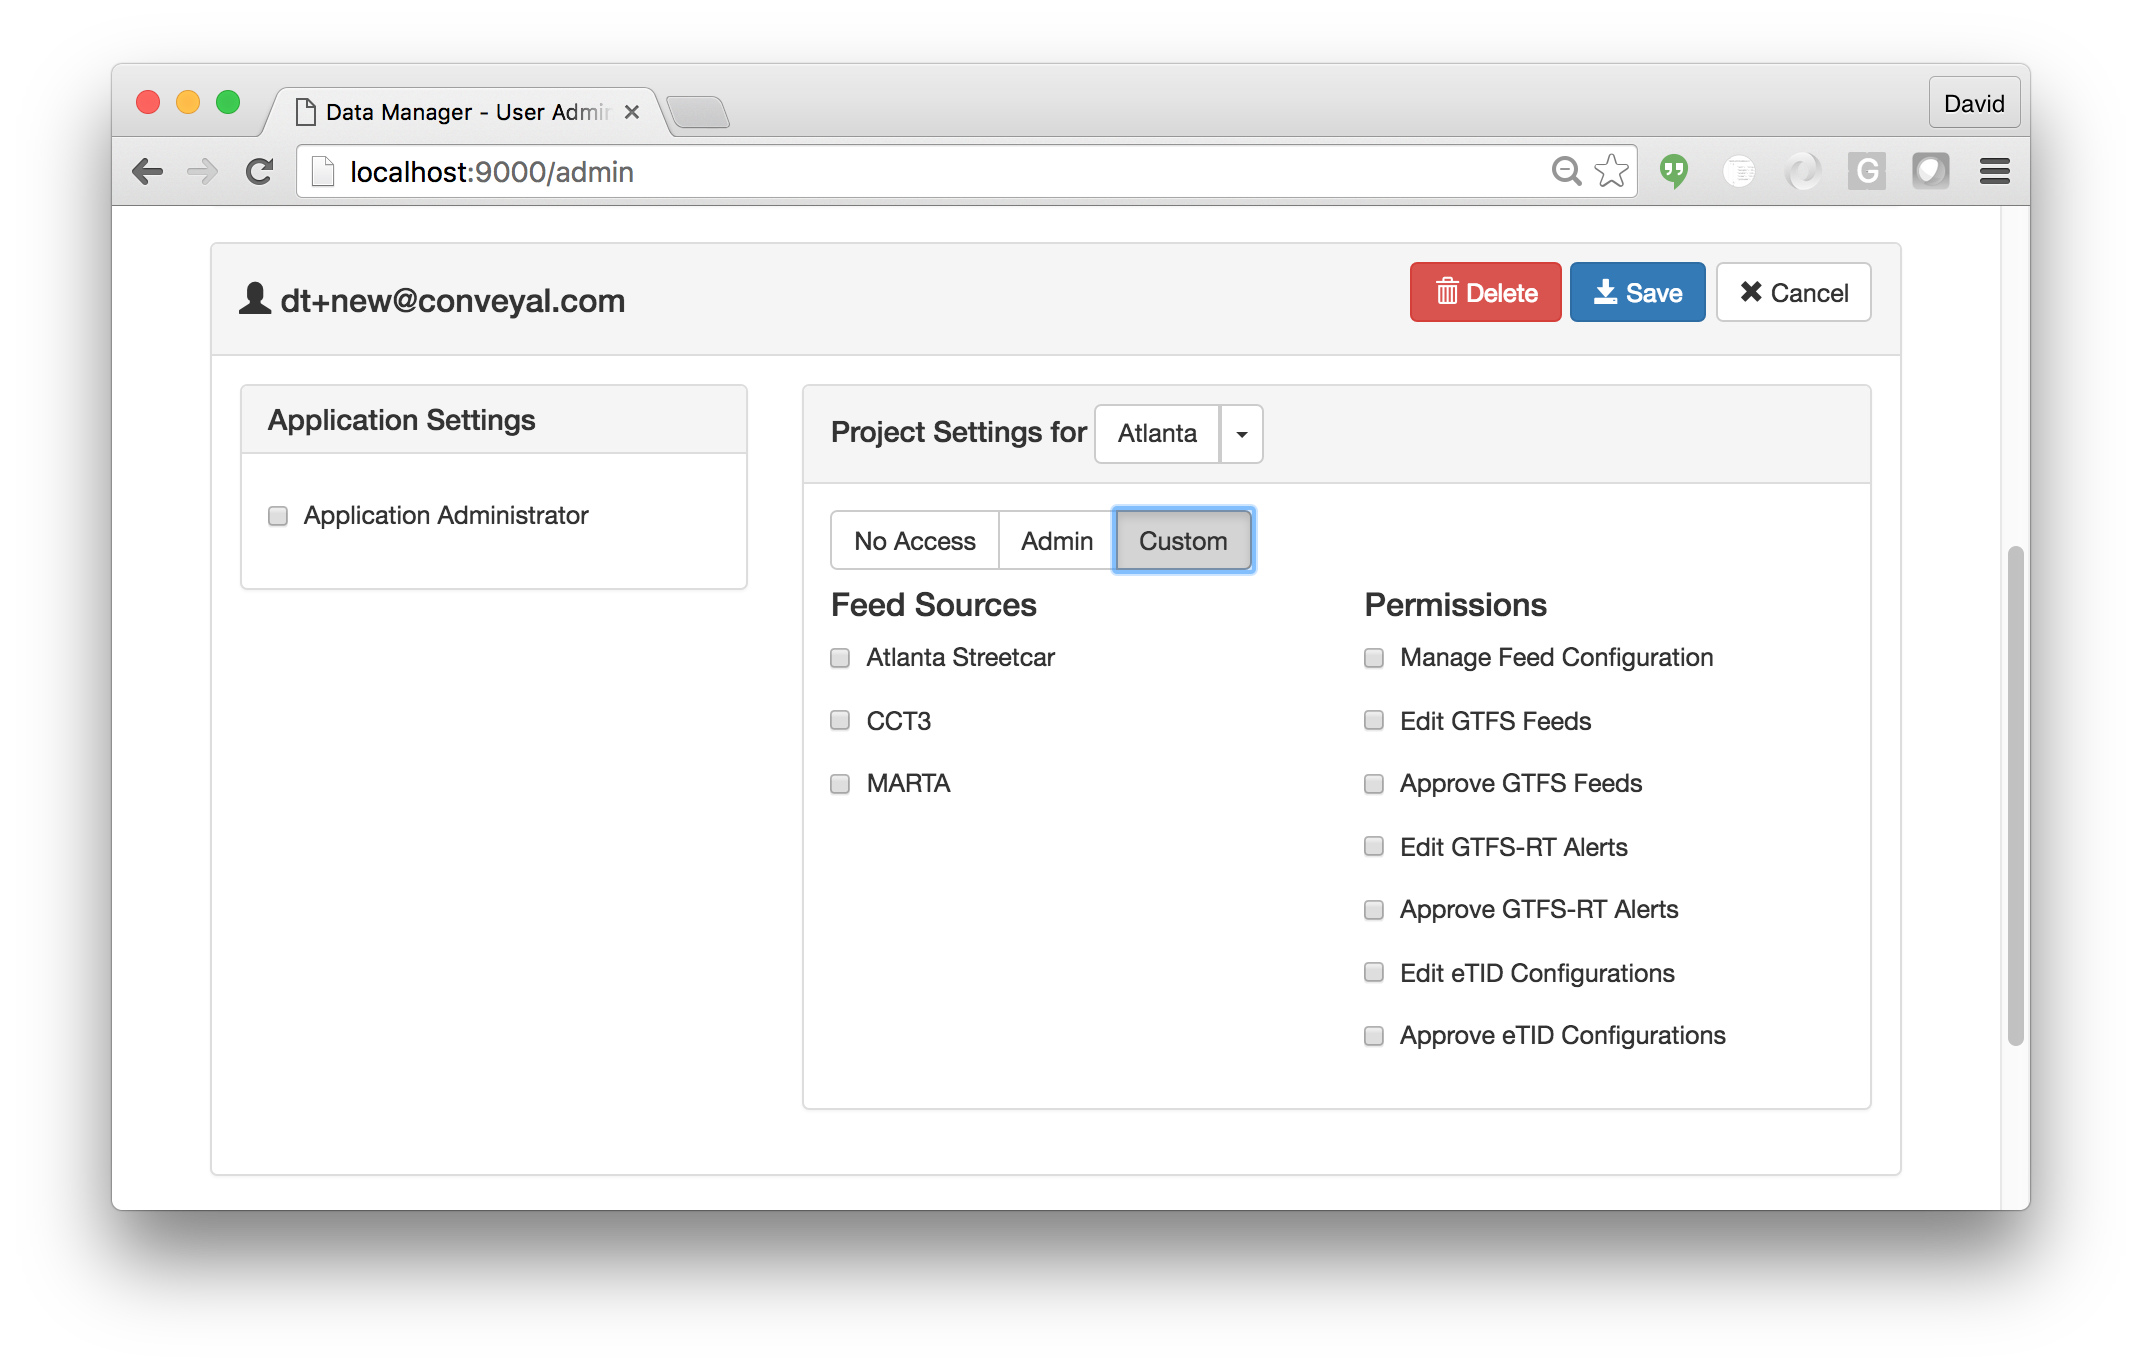Enable Manage Feed Configuration permission
Viewport: 2142px width, 1370px height.
tap(1374, 658)
